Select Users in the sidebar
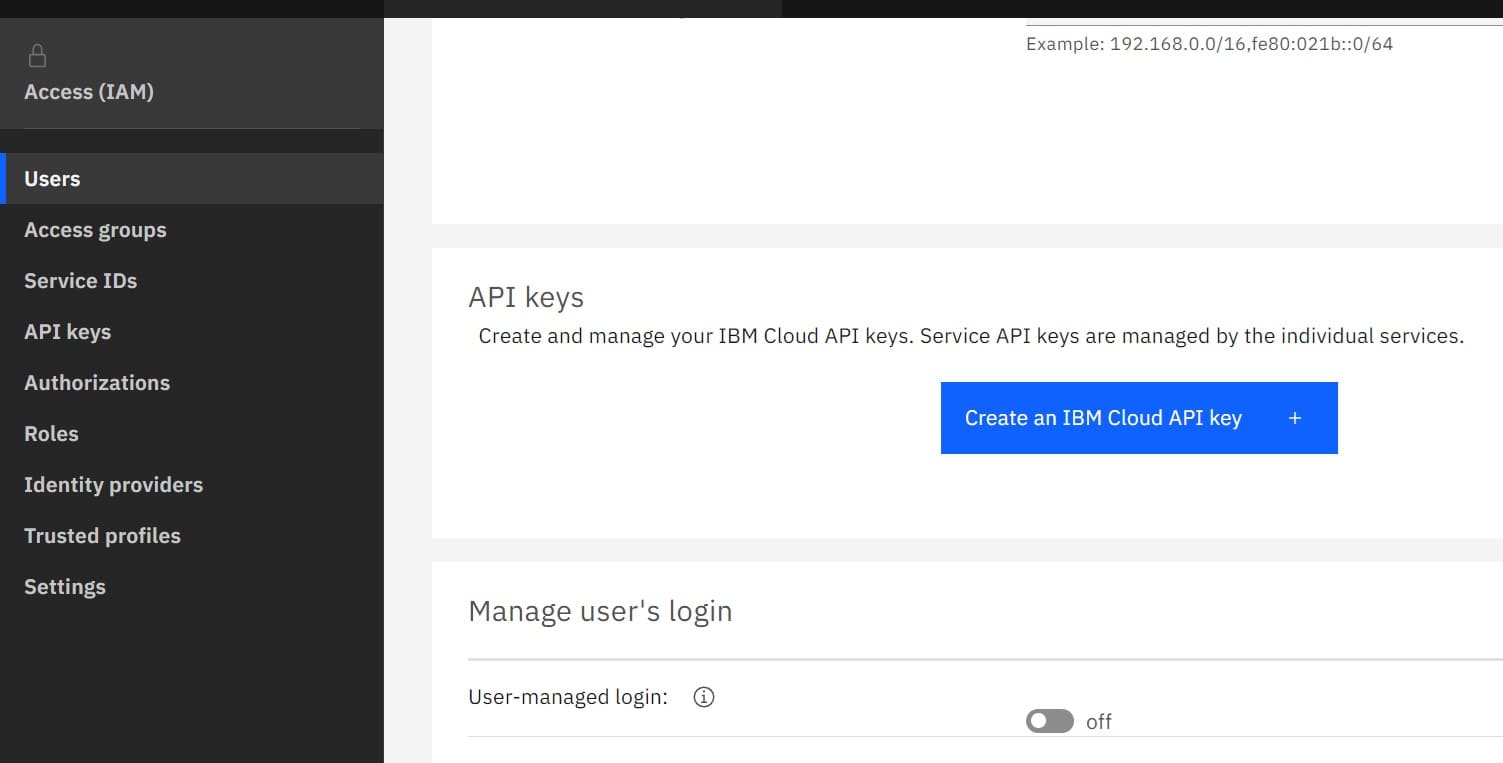Viewport: 1503px width, 763px height. pos(192,179)
